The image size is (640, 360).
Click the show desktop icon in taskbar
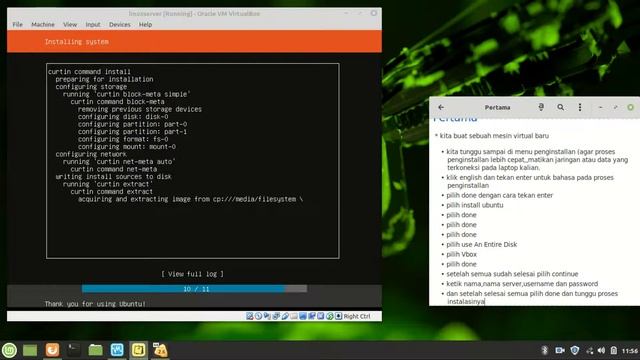pos(30,350)
